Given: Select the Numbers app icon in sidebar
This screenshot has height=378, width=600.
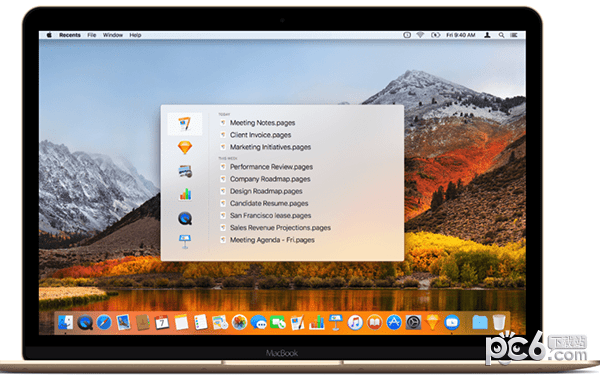Looking at the screenshot, I should point(185,194).
